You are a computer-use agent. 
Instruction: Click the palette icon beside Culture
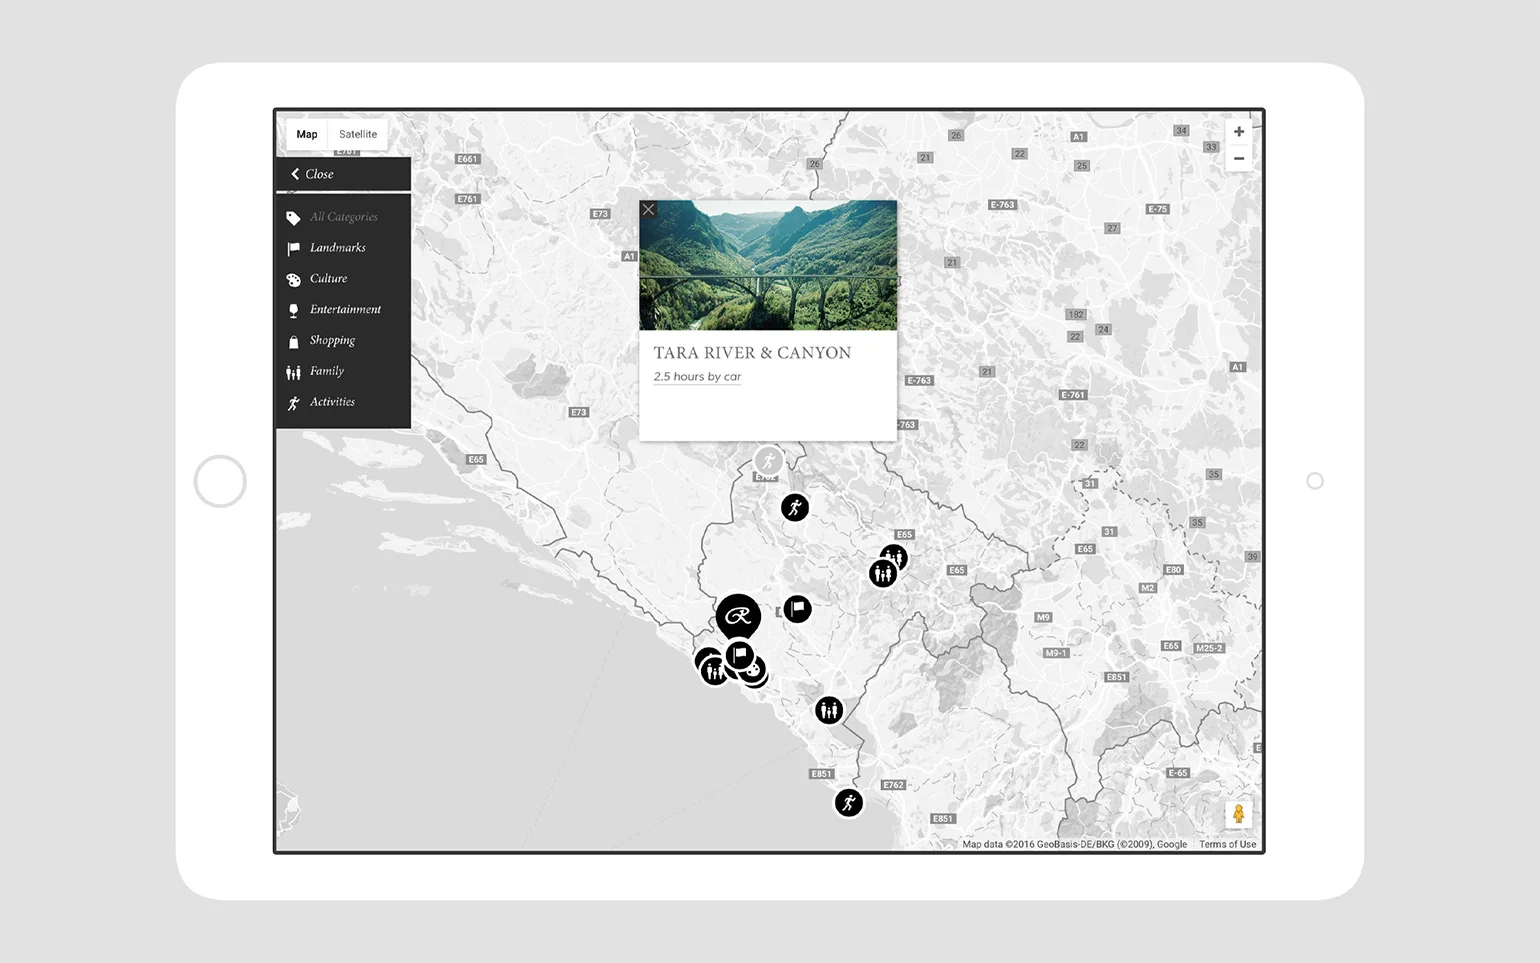point(293,280)
